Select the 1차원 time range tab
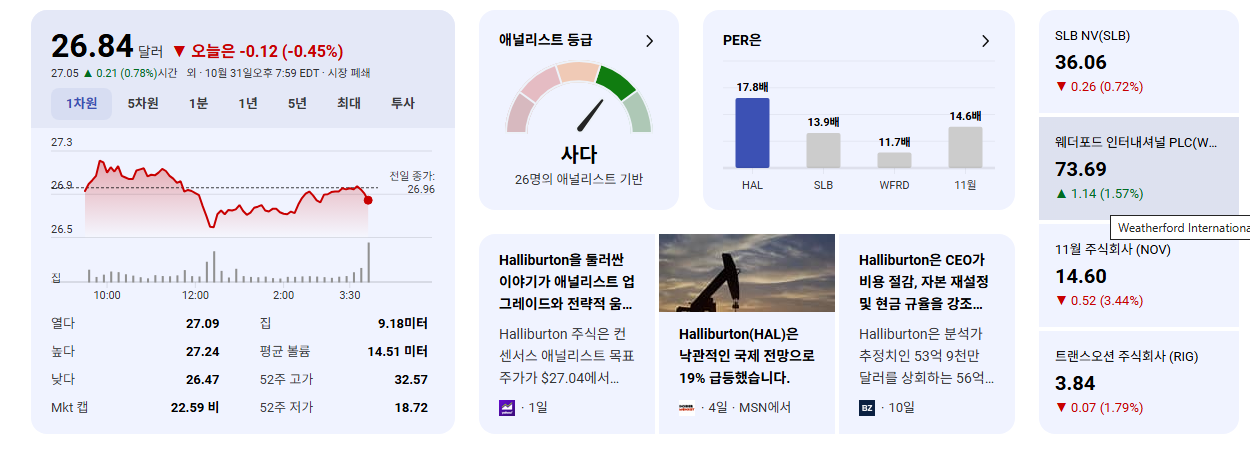This screenshot has width=1250, height=450. 82,104
